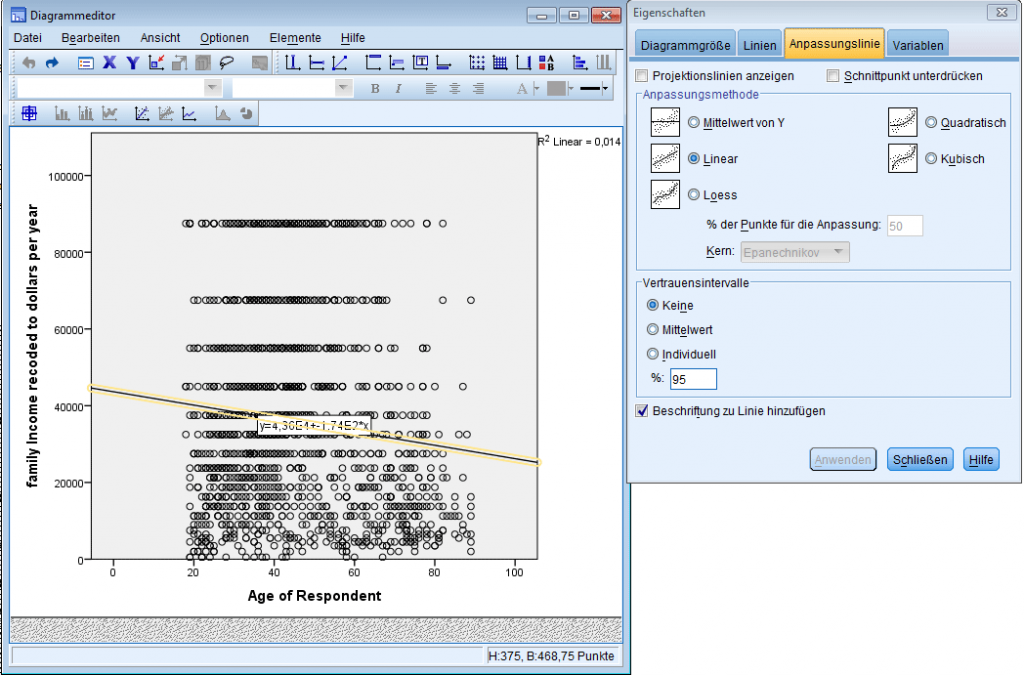
Task: Click the Hilfe button in Eigenschaften
Action: tap(981, 459)
